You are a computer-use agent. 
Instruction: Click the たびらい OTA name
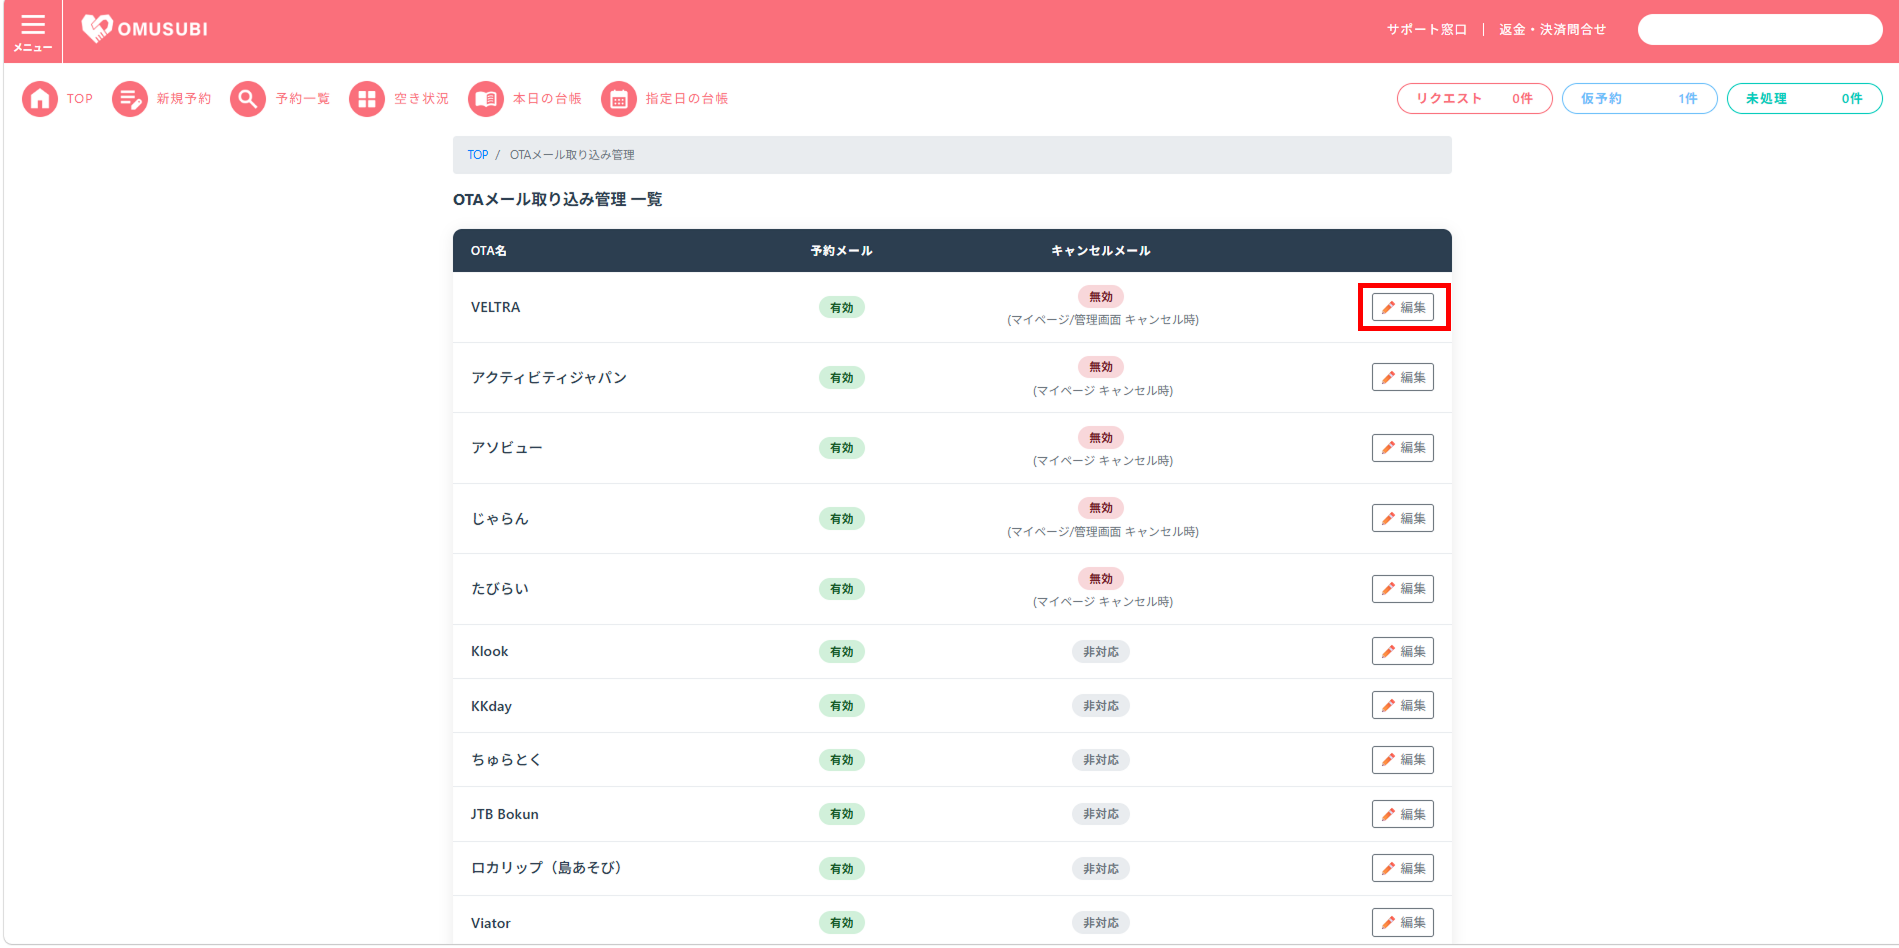[500, 589]
